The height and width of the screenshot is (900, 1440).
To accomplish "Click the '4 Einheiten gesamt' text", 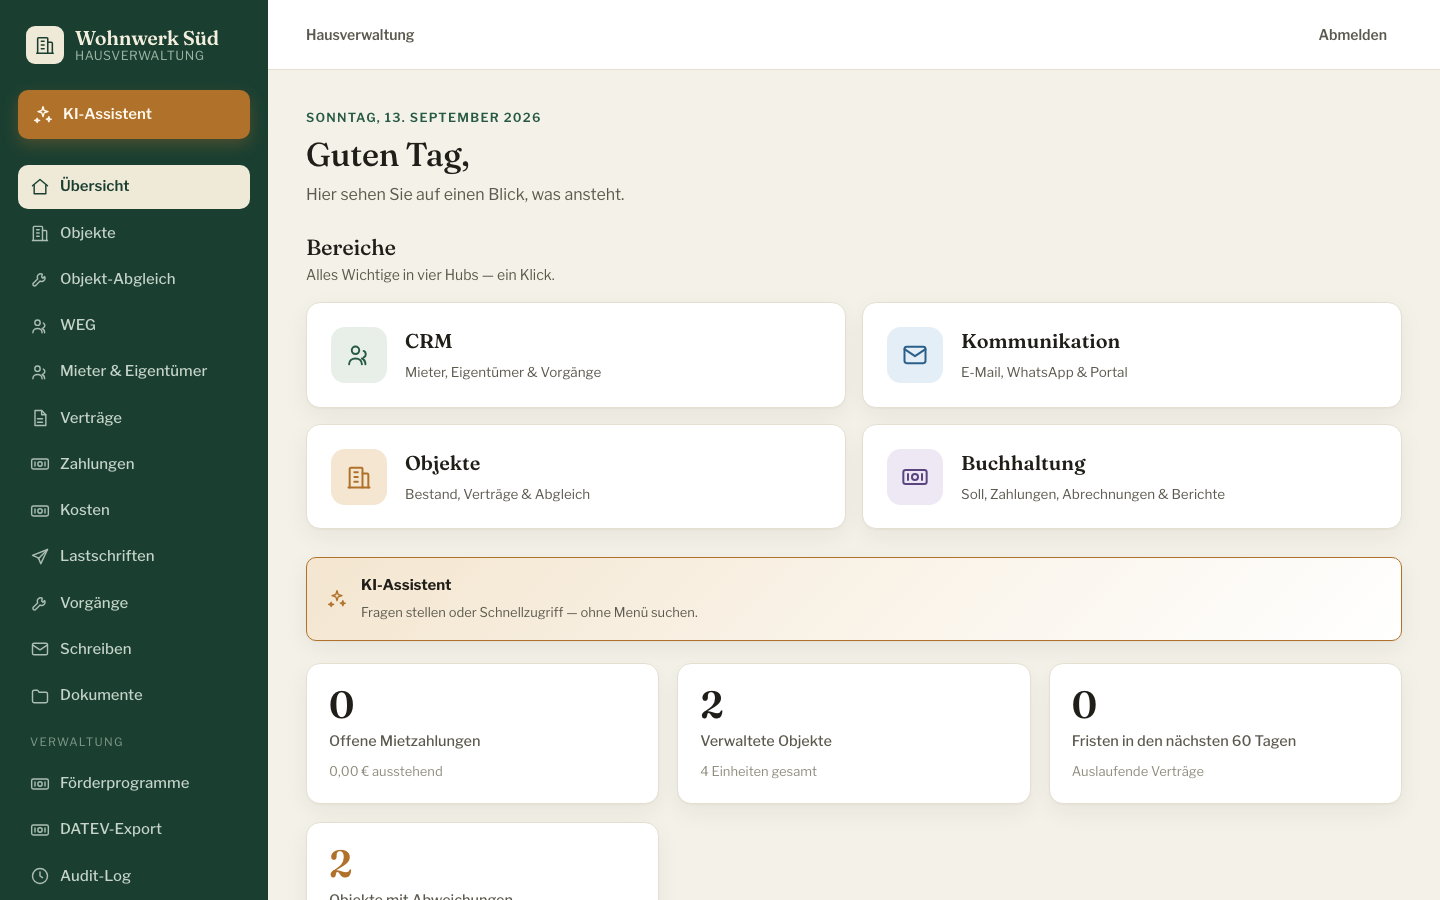I will pos(758,771).
